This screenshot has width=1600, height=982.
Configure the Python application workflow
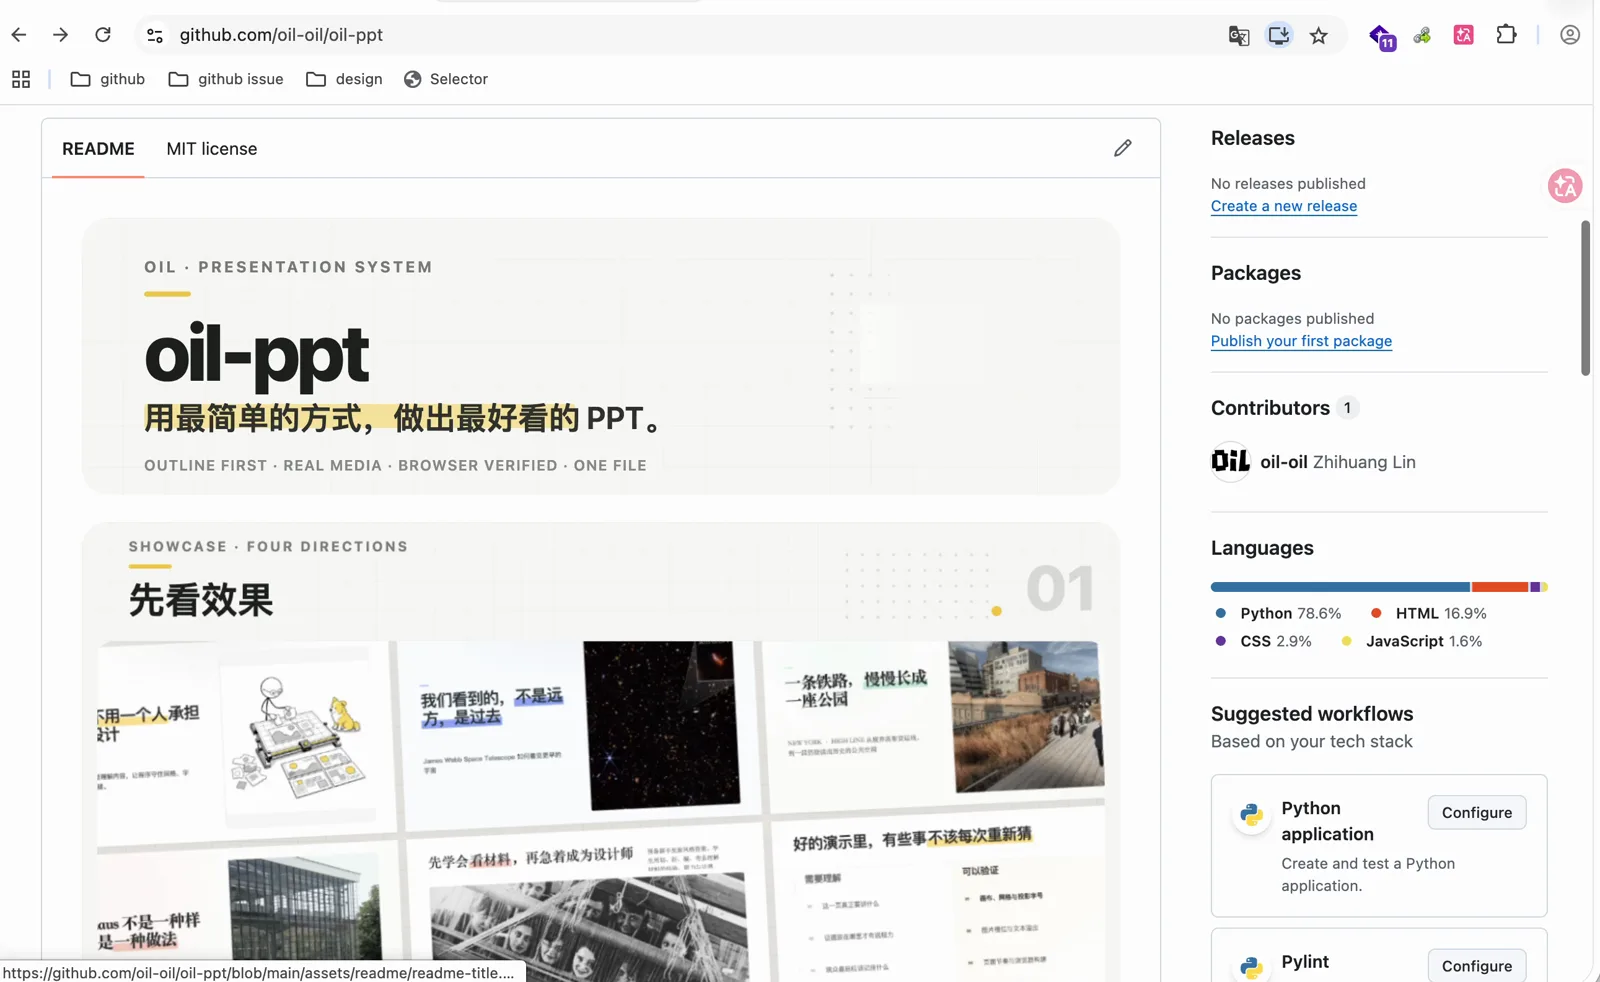pos(1477,813)
